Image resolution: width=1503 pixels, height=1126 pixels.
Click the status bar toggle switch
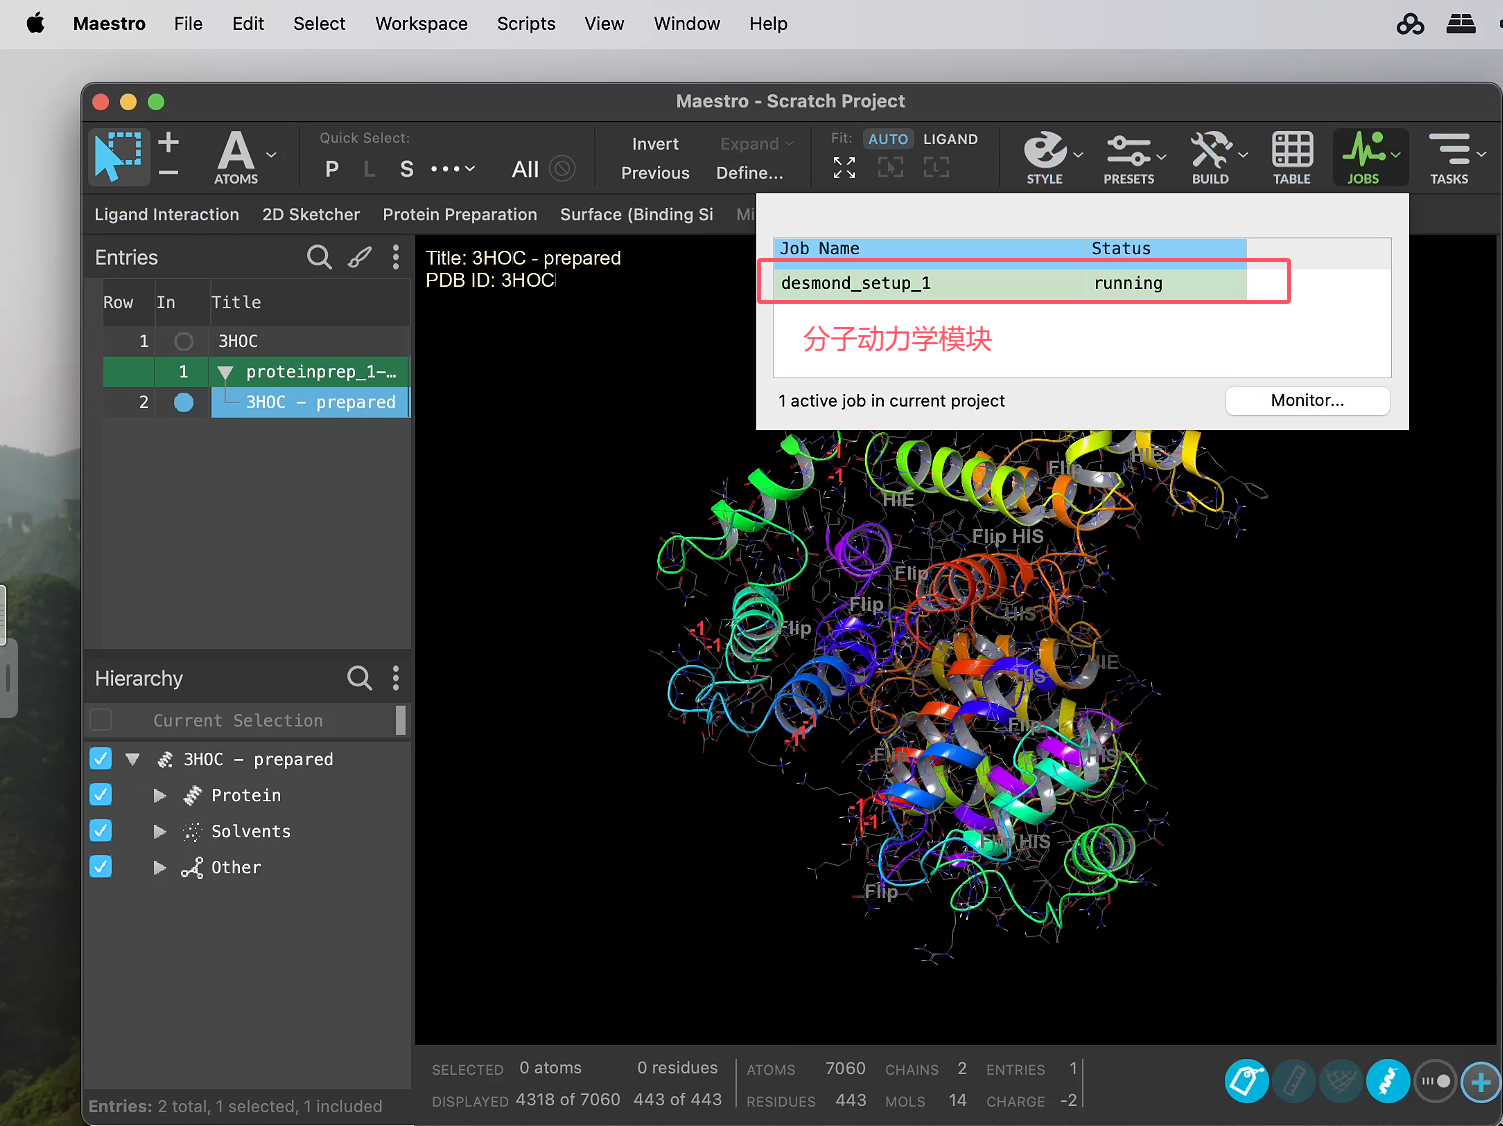(1435, 1081)
